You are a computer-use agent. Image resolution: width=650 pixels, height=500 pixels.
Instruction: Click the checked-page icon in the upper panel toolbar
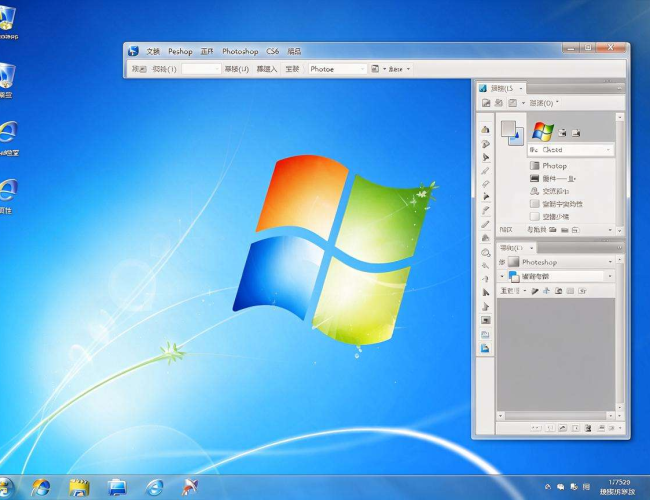pos(513,103)
